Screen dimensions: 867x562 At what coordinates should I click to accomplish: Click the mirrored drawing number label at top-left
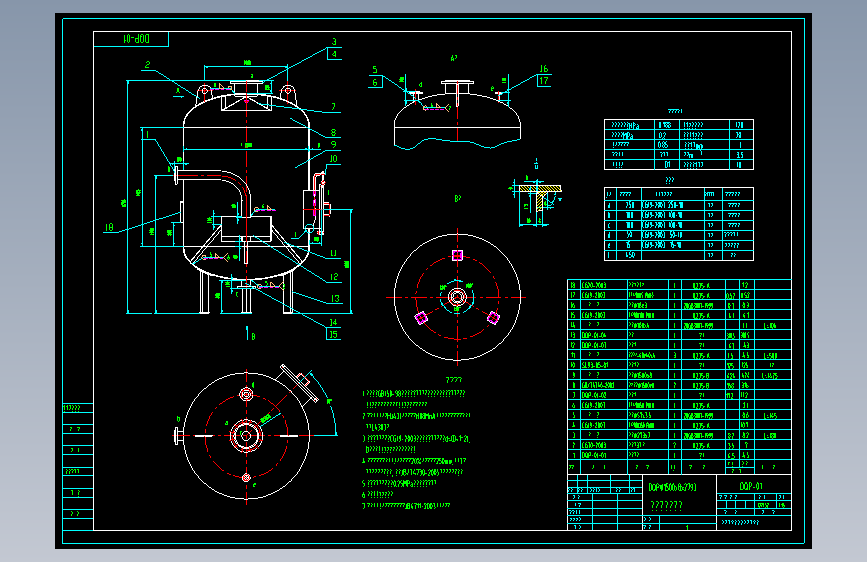point(136,39)
